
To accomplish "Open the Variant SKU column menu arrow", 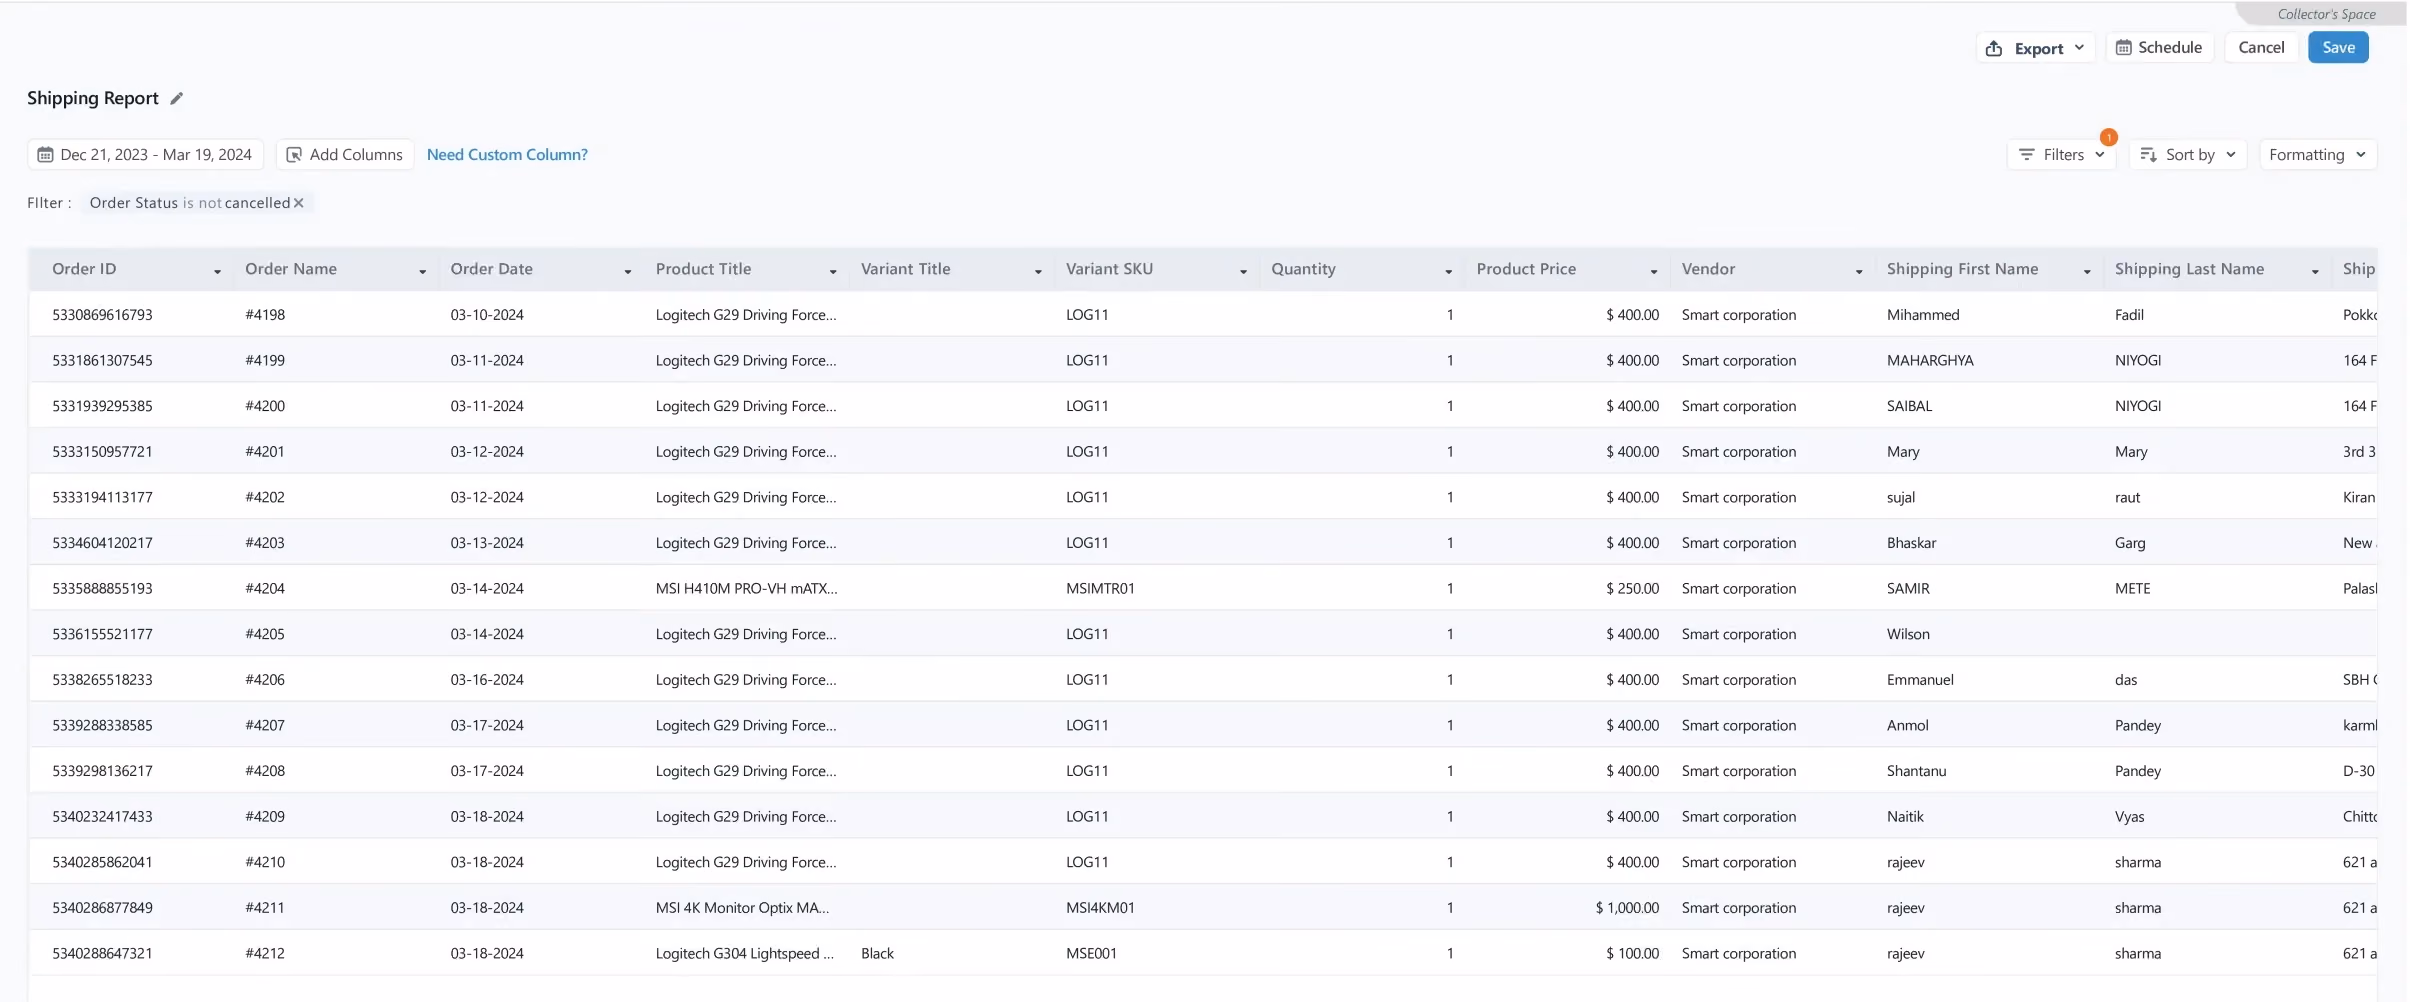I will coord(1243,271).
